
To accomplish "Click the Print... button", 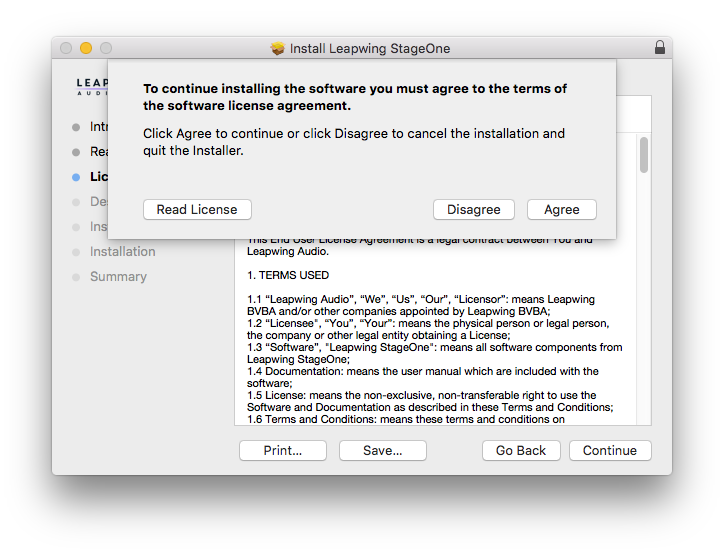I will pyautogui.click(x=283, y=451).
